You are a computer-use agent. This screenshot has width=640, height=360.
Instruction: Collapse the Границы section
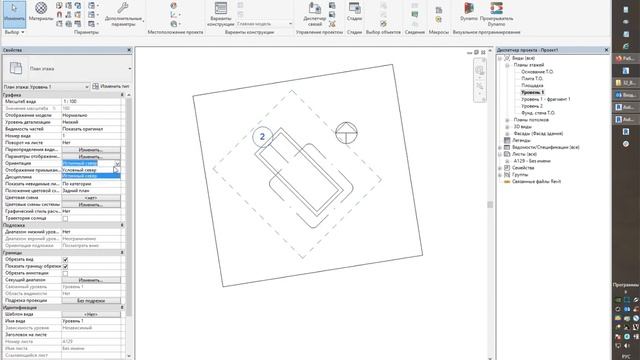(x=122, y=253)
